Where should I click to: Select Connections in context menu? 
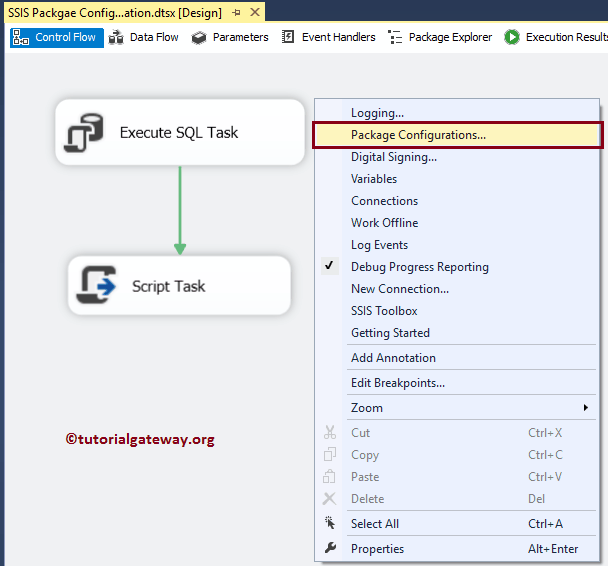[x=457, y=201]
